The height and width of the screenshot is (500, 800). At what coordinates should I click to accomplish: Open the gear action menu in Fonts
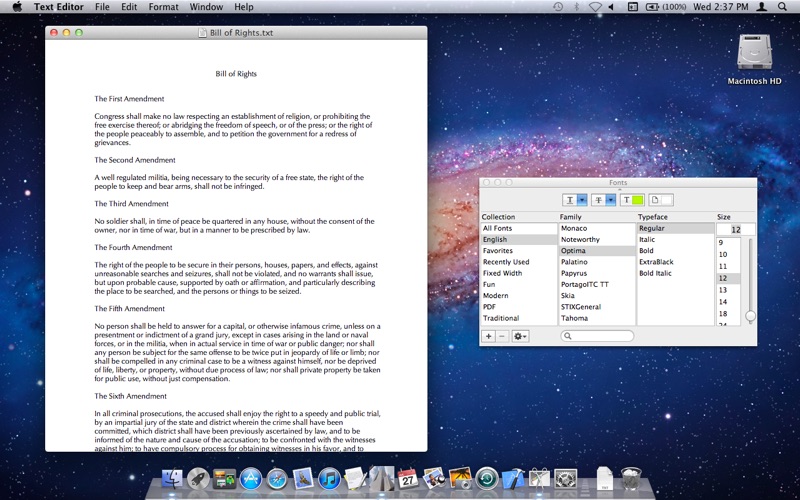(x=520, y=336)
